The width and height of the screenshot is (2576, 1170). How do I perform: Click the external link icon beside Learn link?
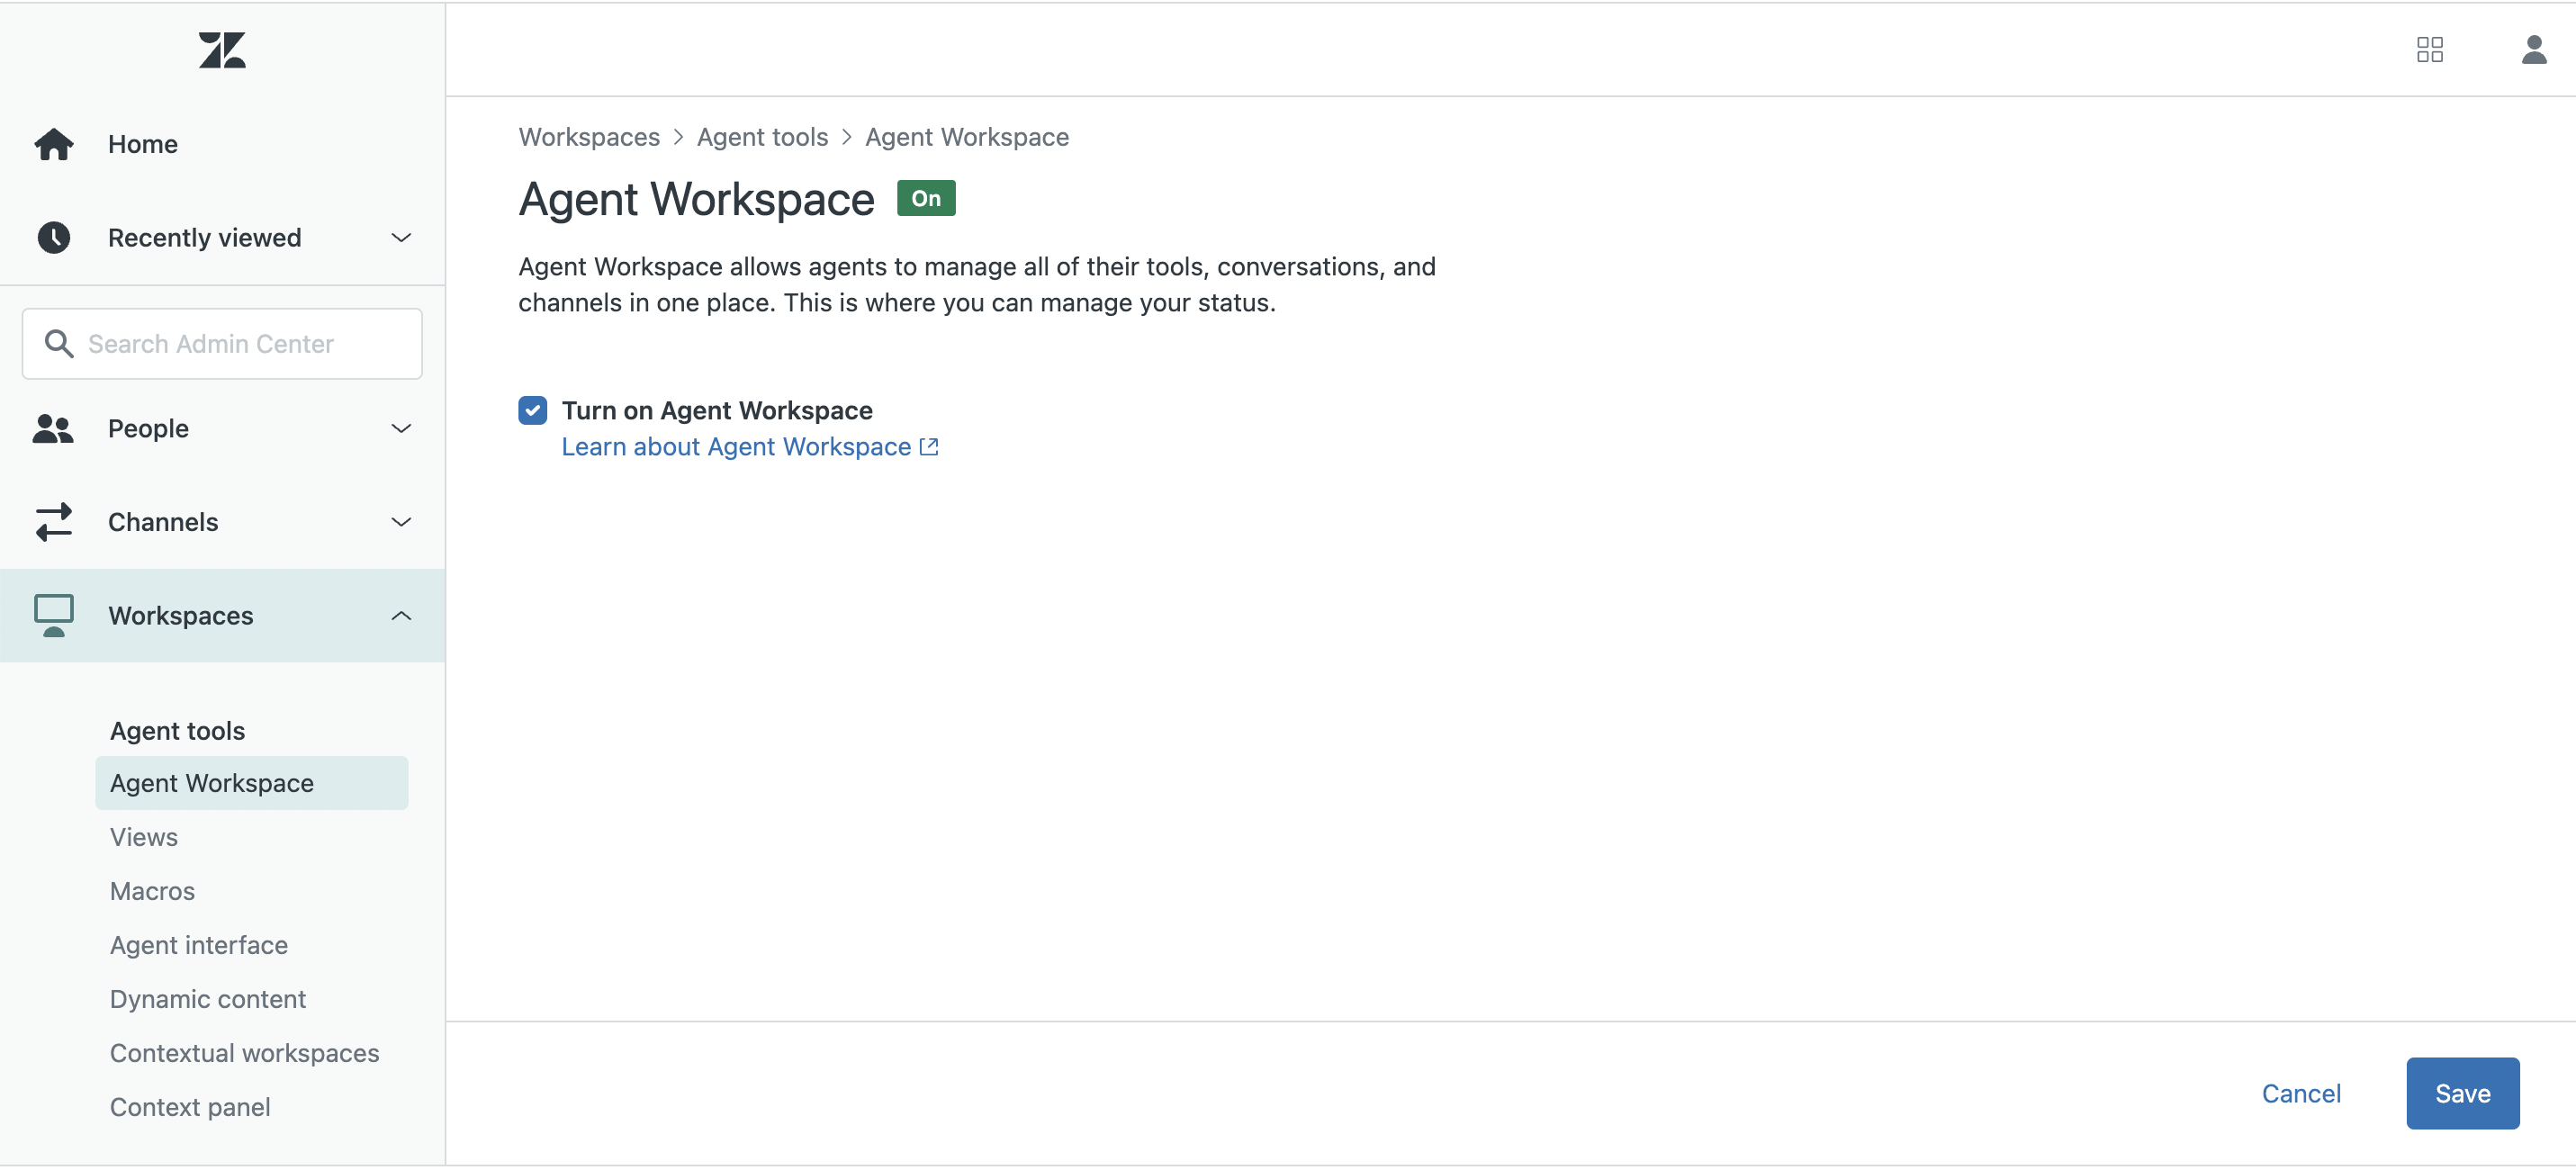coord(929,447)
